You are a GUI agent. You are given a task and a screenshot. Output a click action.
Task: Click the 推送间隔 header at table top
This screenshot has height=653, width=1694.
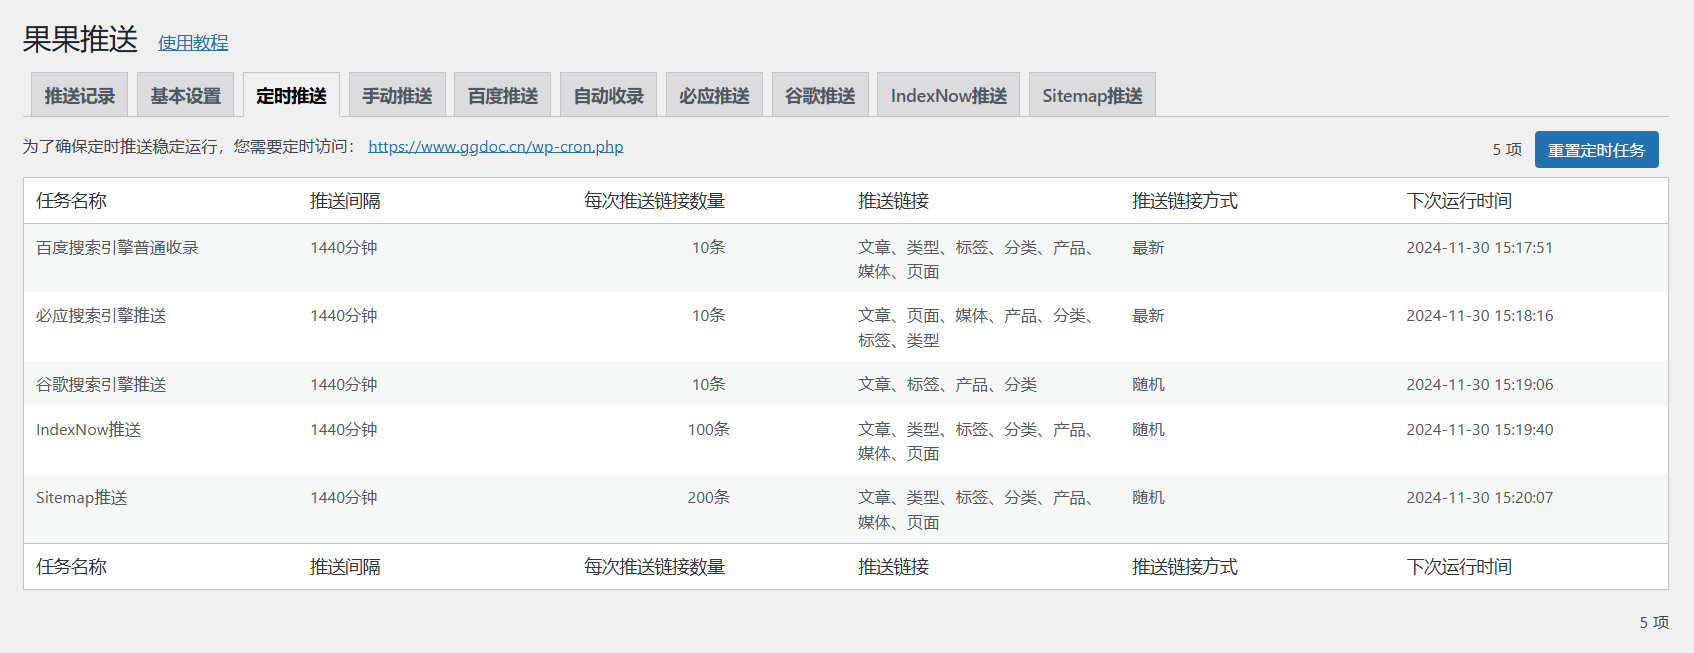pos(345,201)
